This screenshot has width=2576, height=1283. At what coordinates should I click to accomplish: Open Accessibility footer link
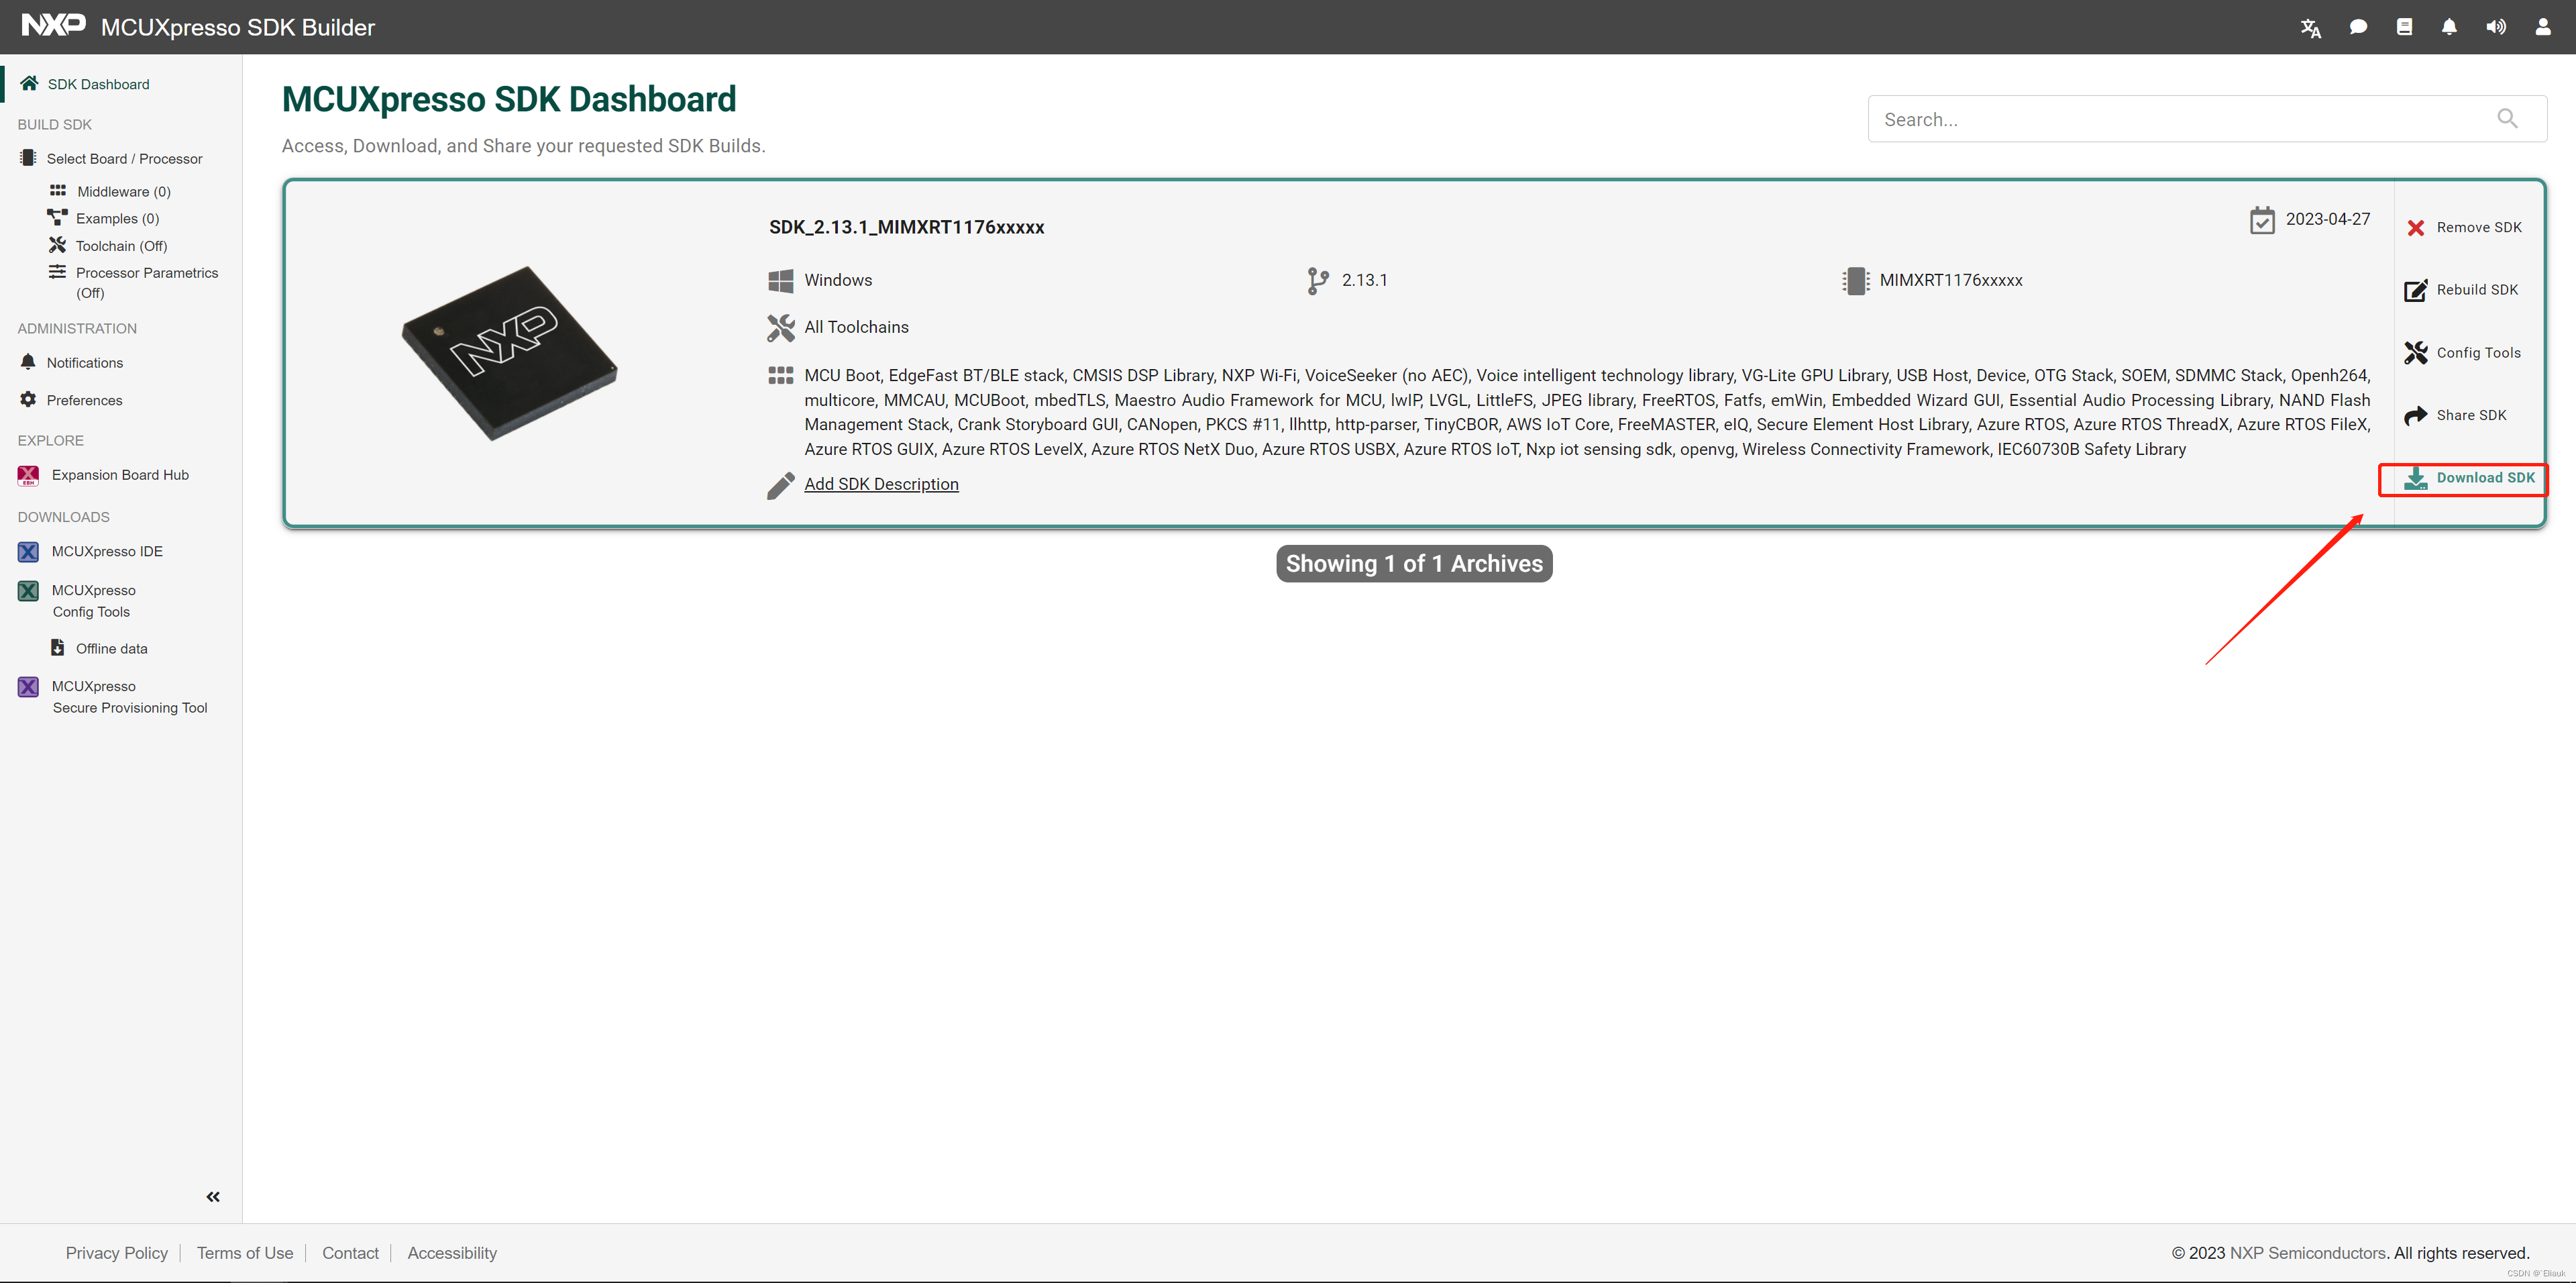pos(452,1253)
